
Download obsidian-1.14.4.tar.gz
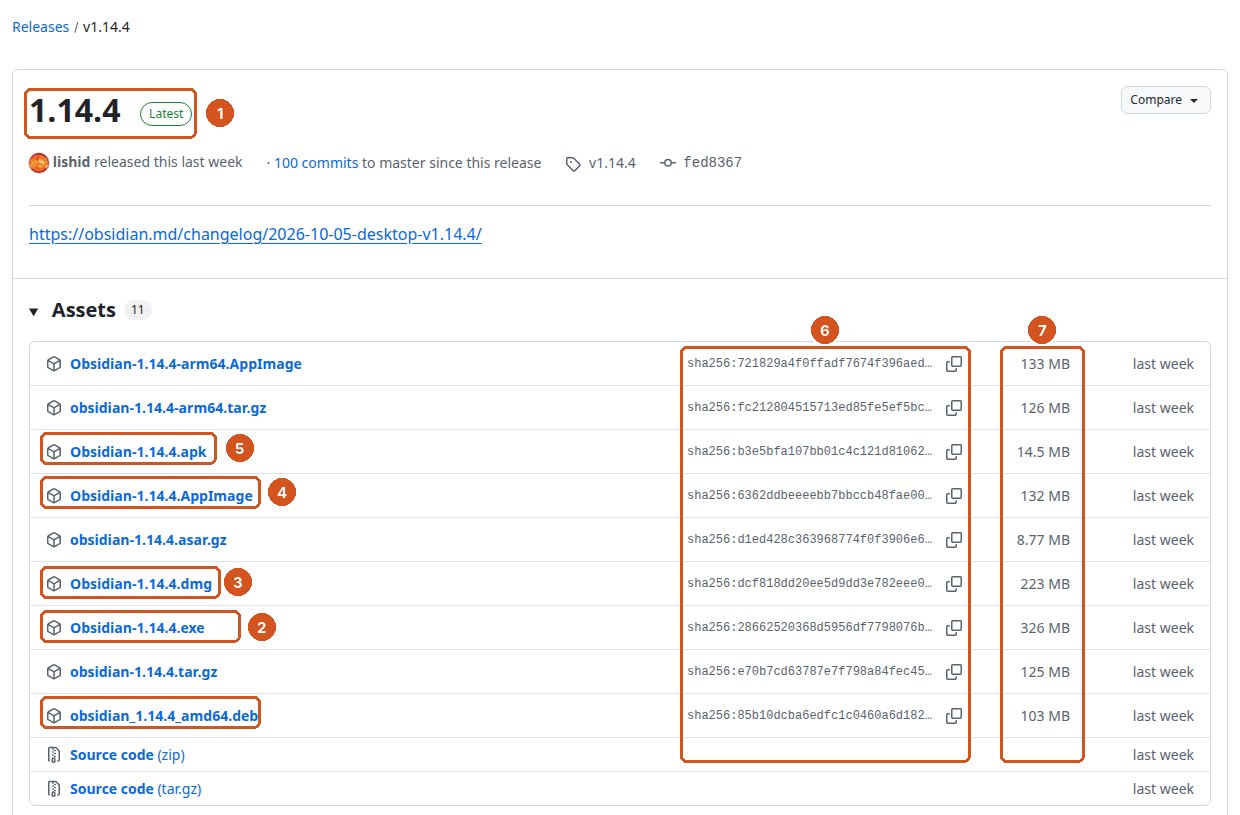point(143,672)
